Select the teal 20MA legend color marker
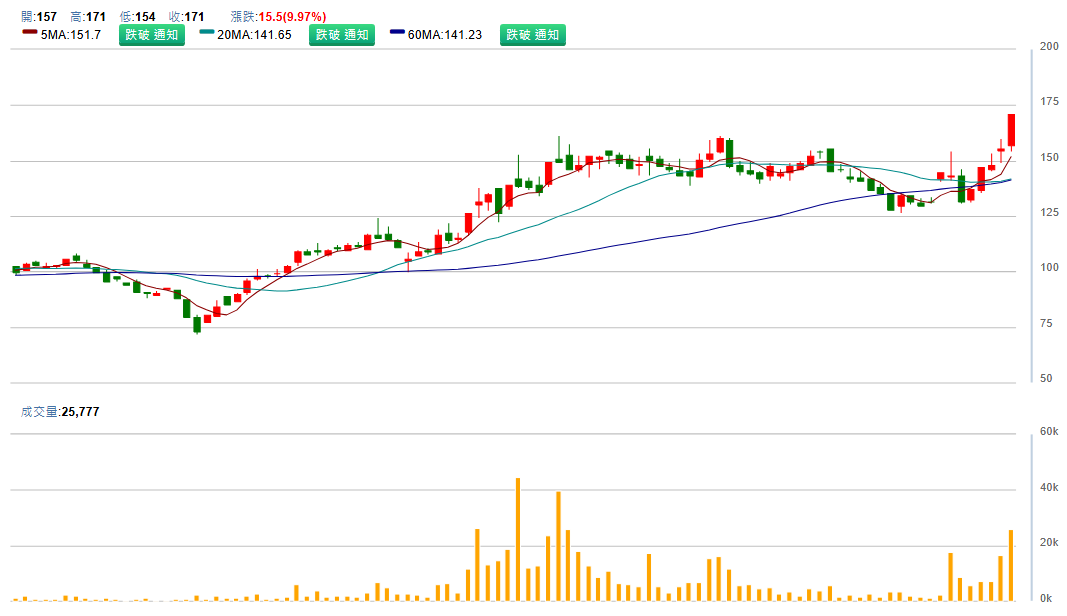 pos(207,33)
